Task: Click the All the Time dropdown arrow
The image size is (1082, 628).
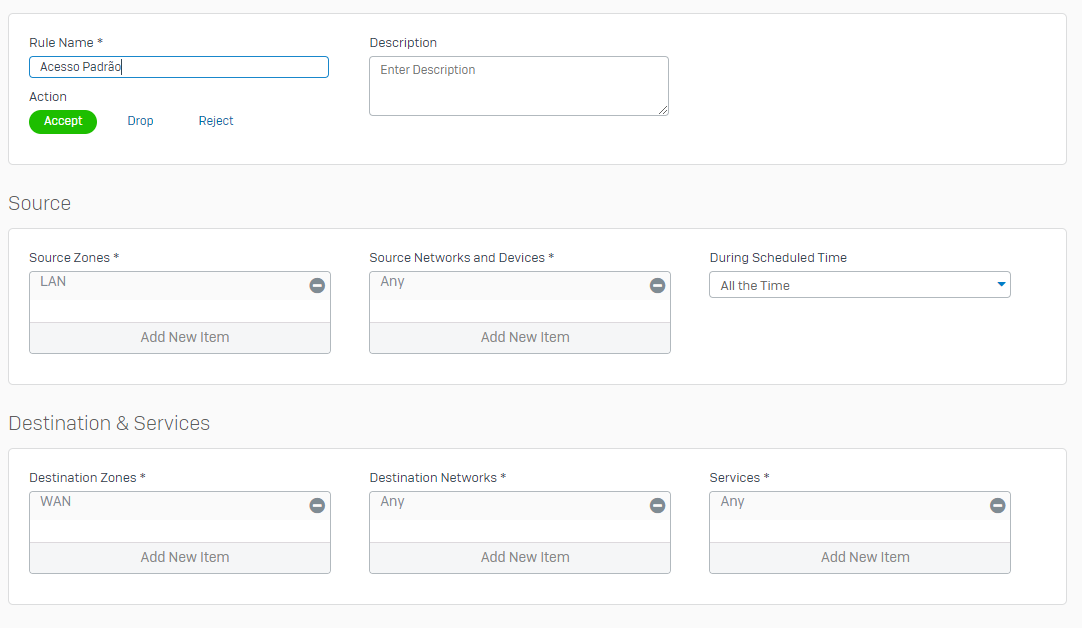Action: [1001, 285]
